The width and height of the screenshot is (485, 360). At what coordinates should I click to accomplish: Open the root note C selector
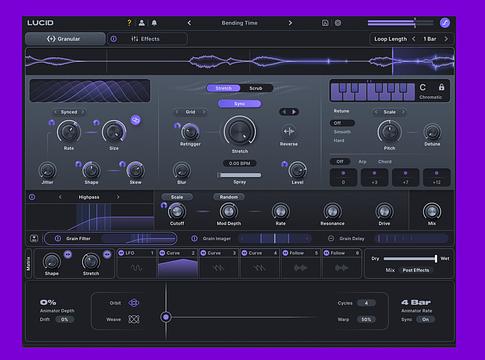coord(423,87)
